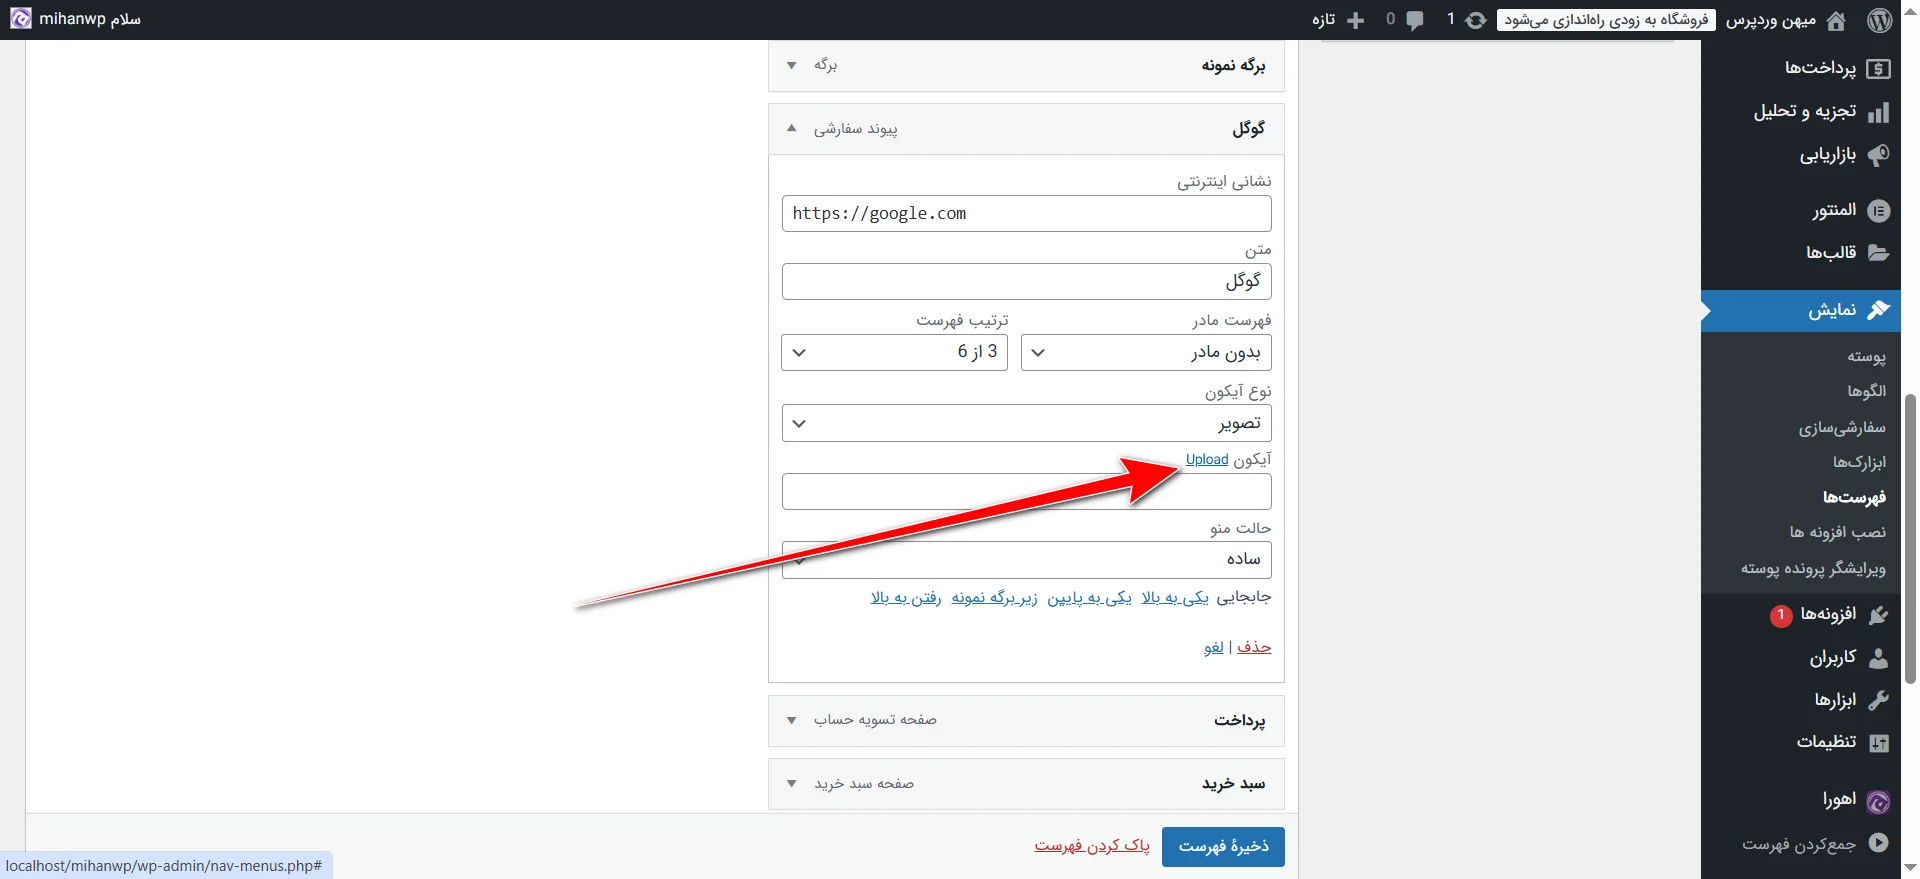Screen dimensions: 1920x879
Task: Collapse the گوگل menu item panel
Action: [791, 128]
